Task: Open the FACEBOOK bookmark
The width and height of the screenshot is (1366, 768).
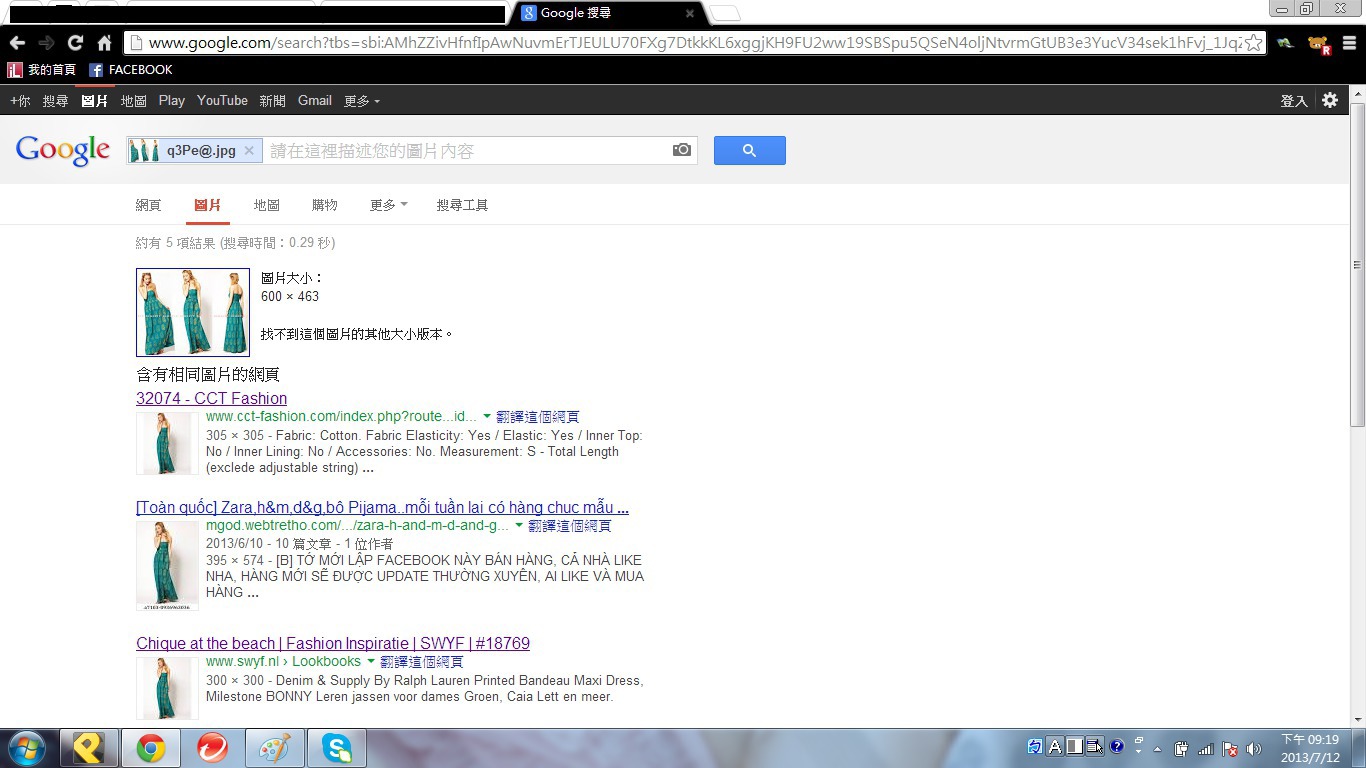Action: [131, 70]
